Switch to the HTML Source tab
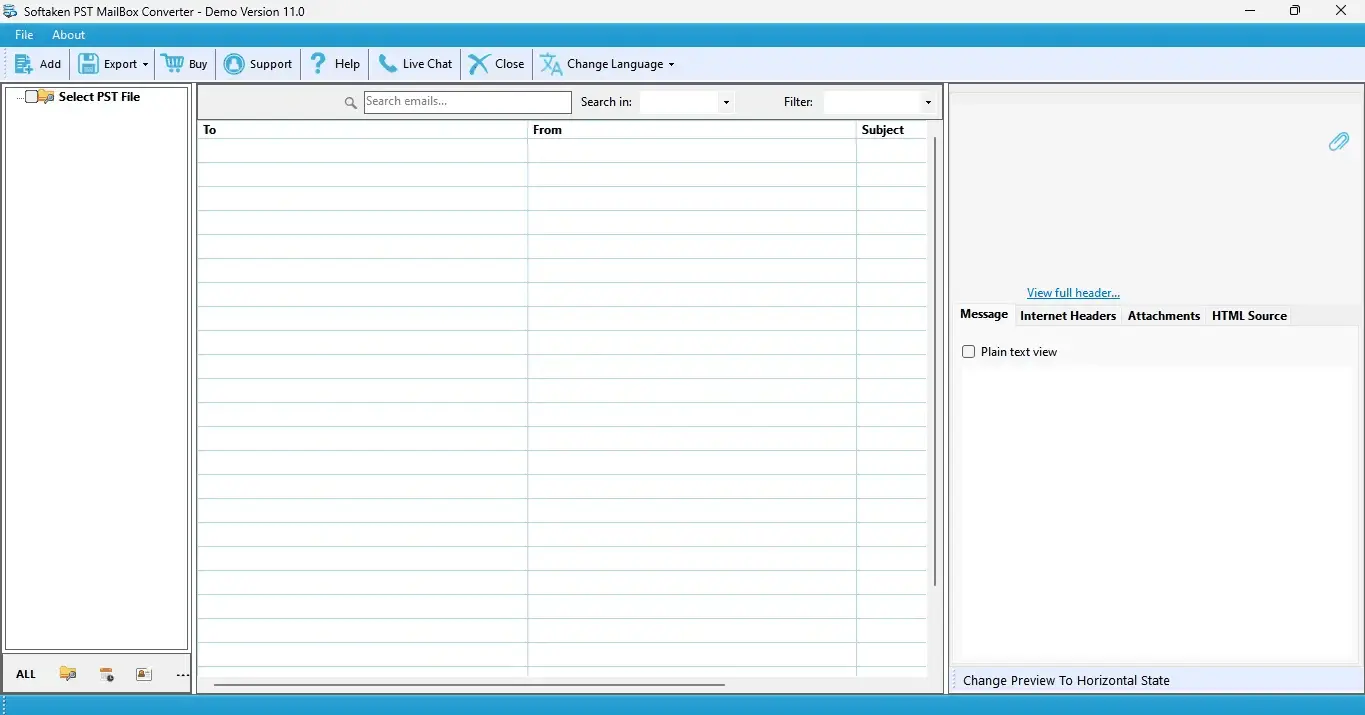1365x715 pixels. tap(1249, 316)
